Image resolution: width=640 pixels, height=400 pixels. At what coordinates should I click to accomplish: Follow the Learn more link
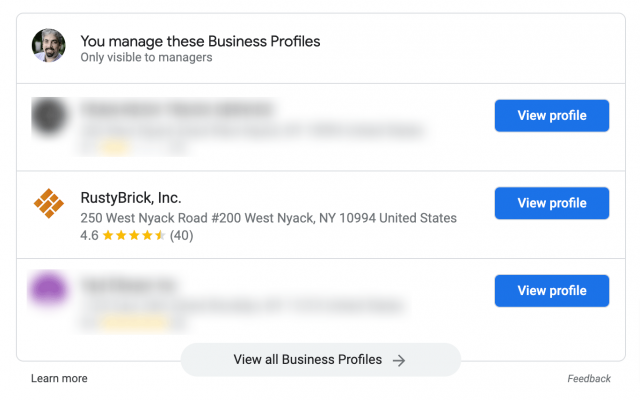[x=59, y=379]
